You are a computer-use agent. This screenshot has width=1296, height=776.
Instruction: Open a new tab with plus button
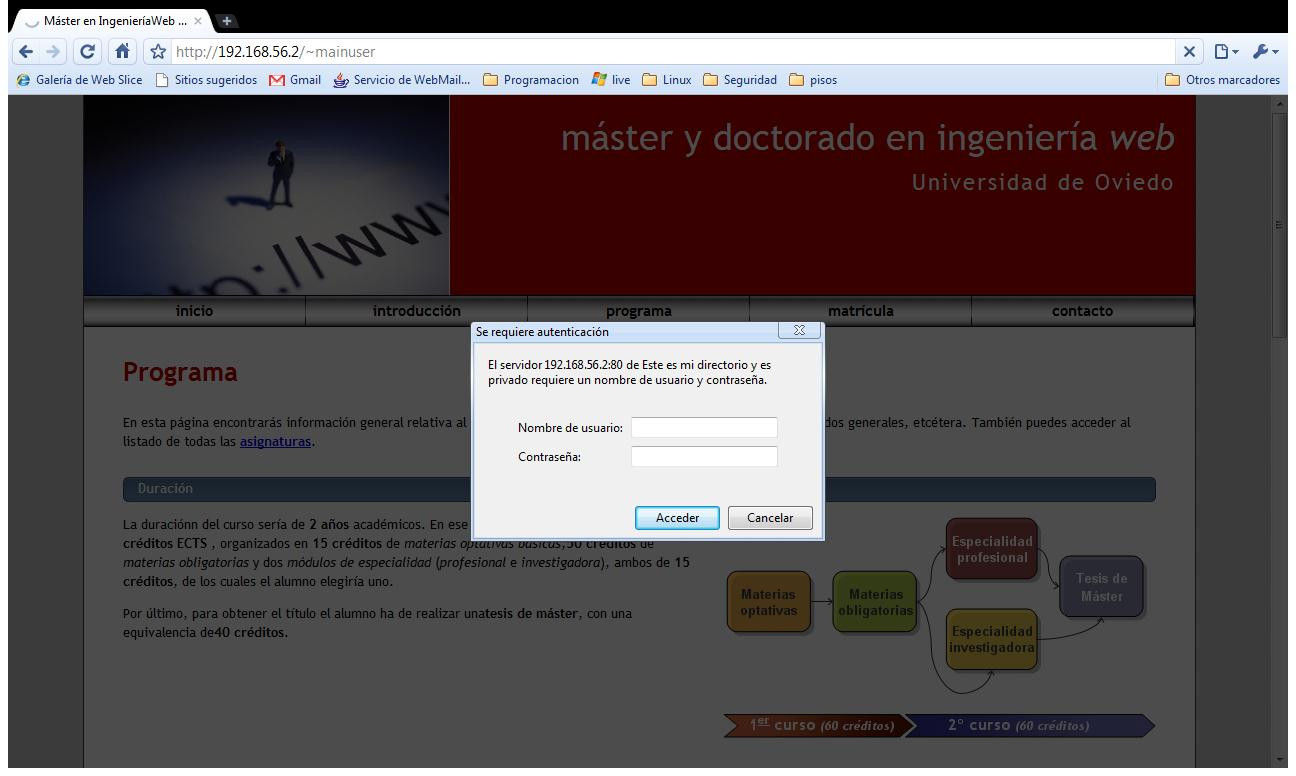pos(227,20)
